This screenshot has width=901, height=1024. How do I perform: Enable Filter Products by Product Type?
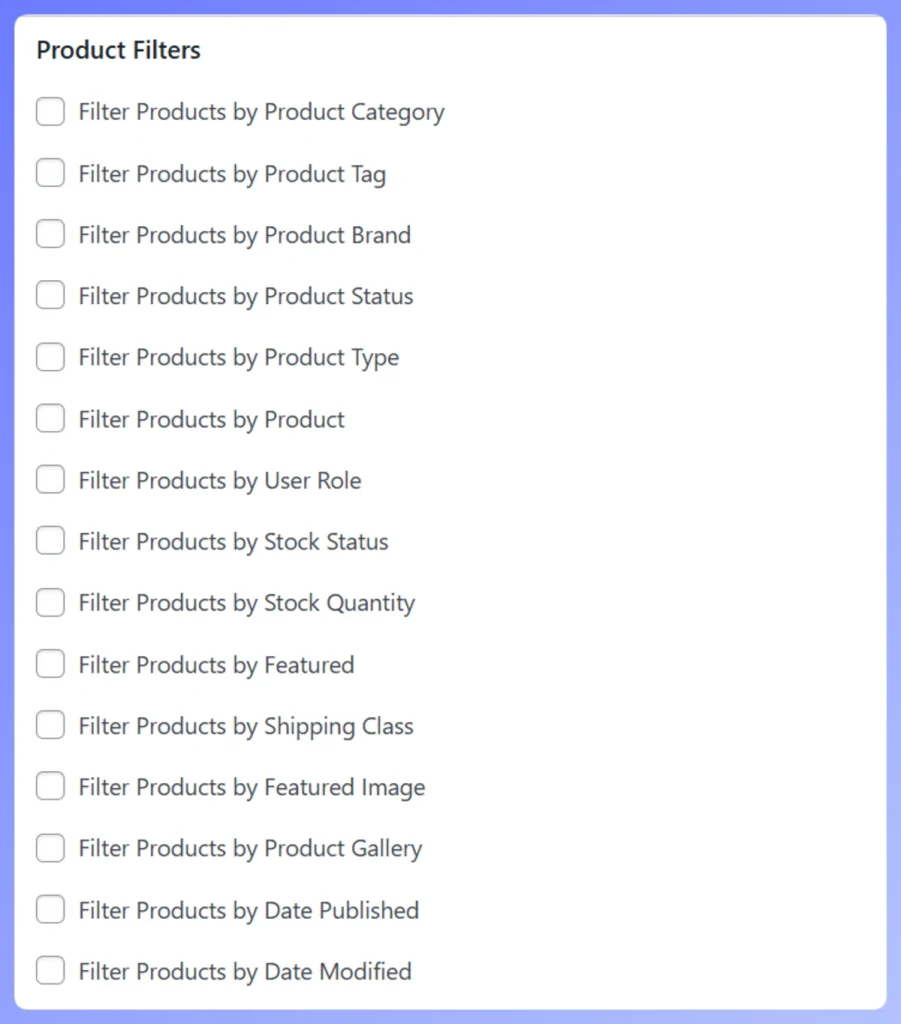click(50, 357)
